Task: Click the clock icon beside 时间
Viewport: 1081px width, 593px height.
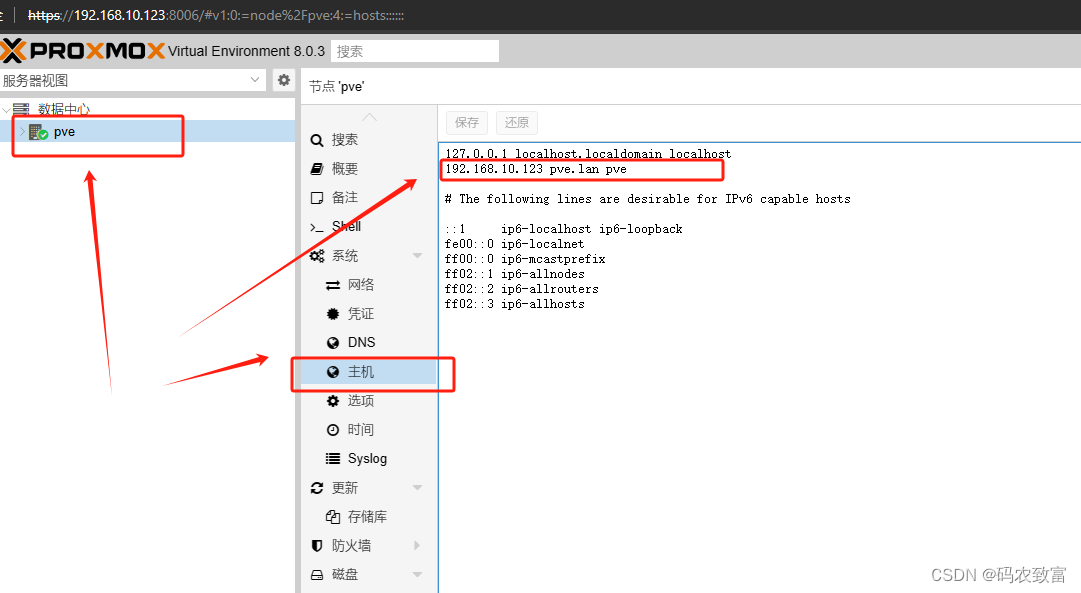Action: point(332,430)
